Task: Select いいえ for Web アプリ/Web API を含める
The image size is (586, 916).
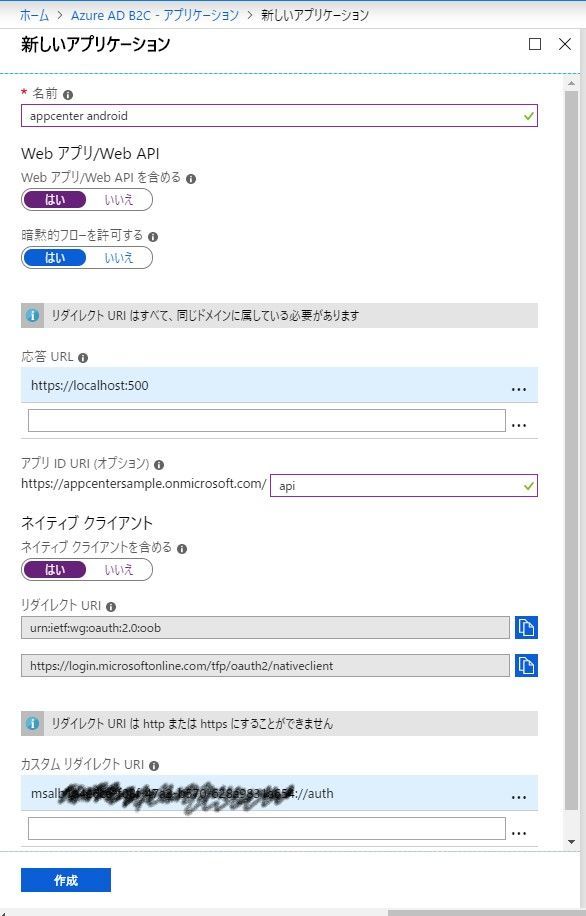Action: (x=119, y=199)
